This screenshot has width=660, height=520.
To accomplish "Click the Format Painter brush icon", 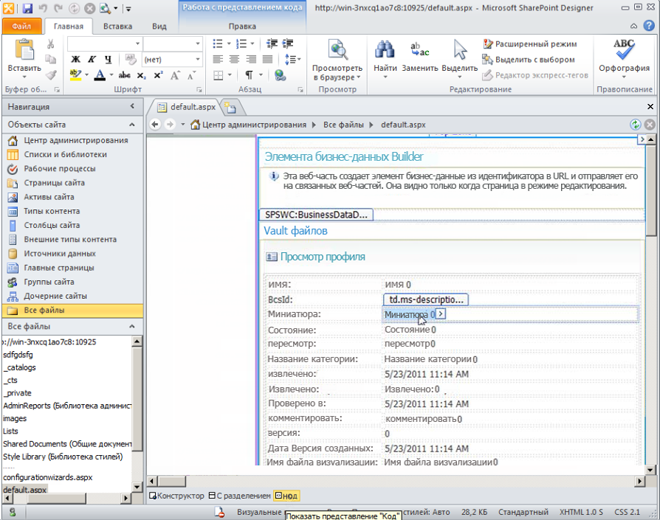I will [51, 75].
